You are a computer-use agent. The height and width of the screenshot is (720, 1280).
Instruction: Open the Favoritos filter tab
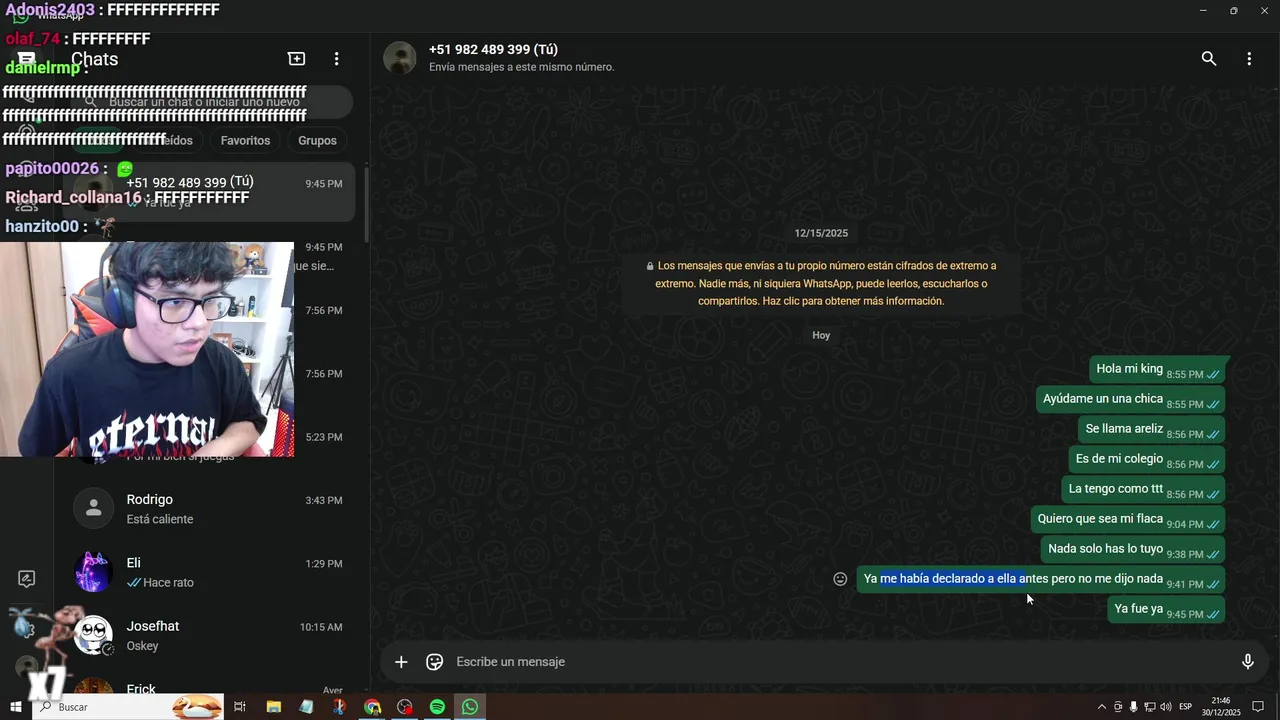pyautogui.click(x=245, y=141)
